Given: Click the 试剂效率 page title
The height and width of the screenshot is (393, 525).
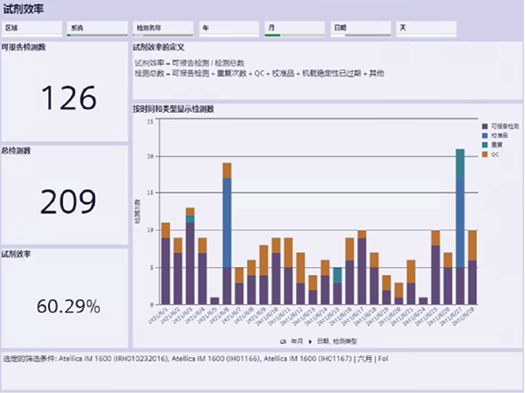Looking at the screenshot, I should 23,9.
